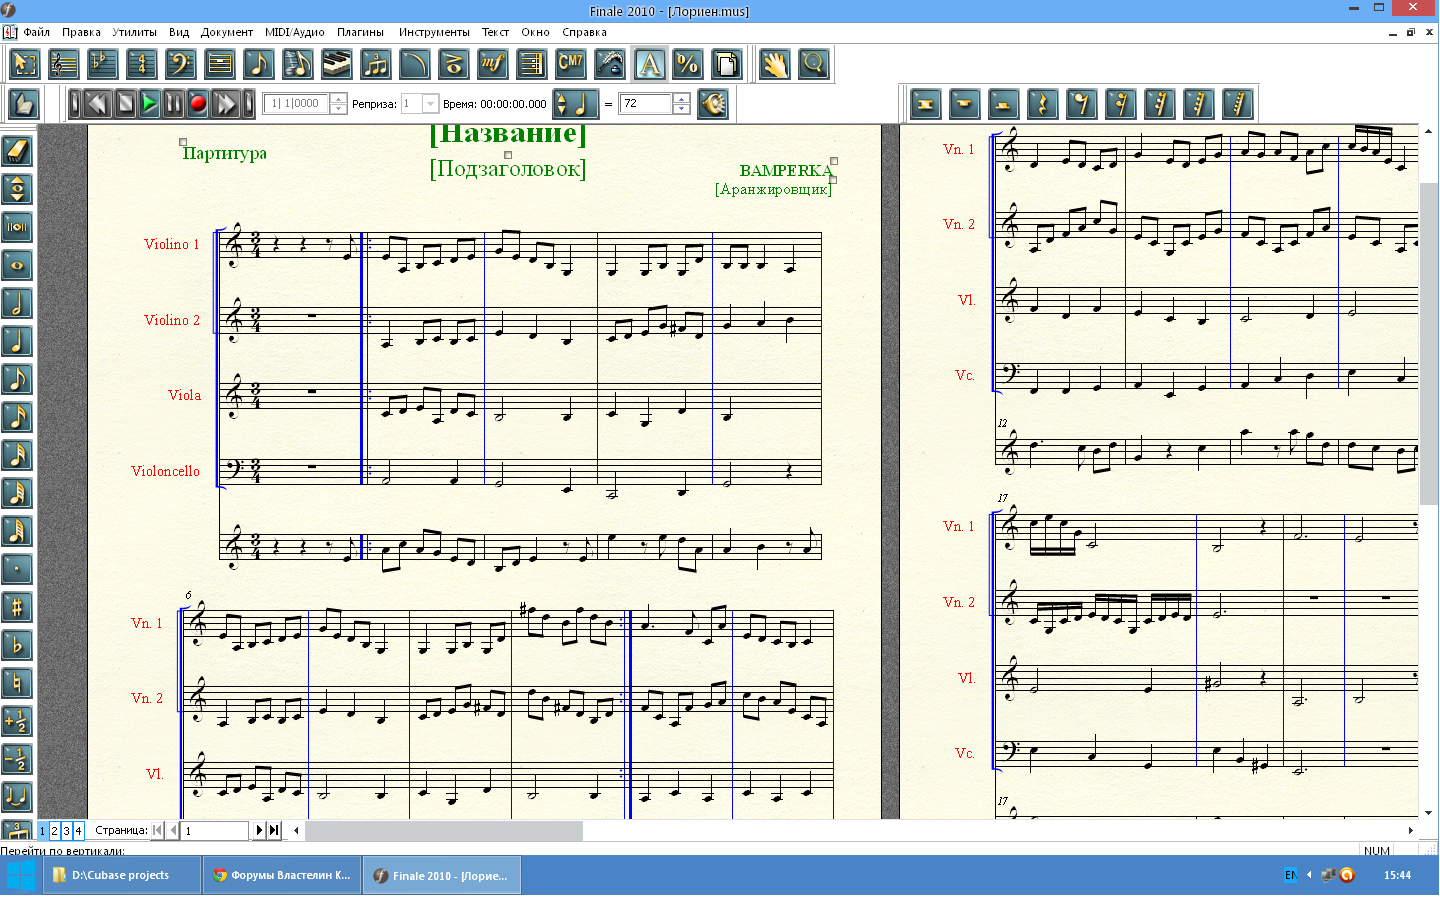The height and width of the screenshot is (900, 1440).
Task: Open the Chord tool (CM7)
Action: coord(571,65)
